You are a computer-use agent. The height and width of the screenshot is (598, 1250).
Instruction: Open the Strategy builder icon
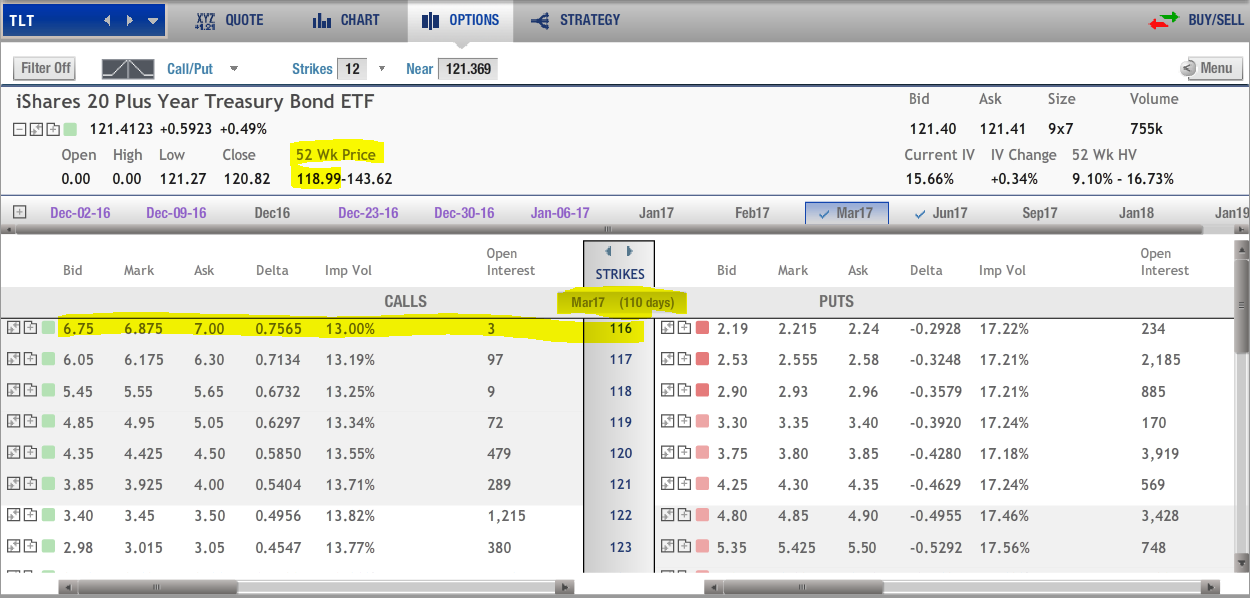[540, 20]
